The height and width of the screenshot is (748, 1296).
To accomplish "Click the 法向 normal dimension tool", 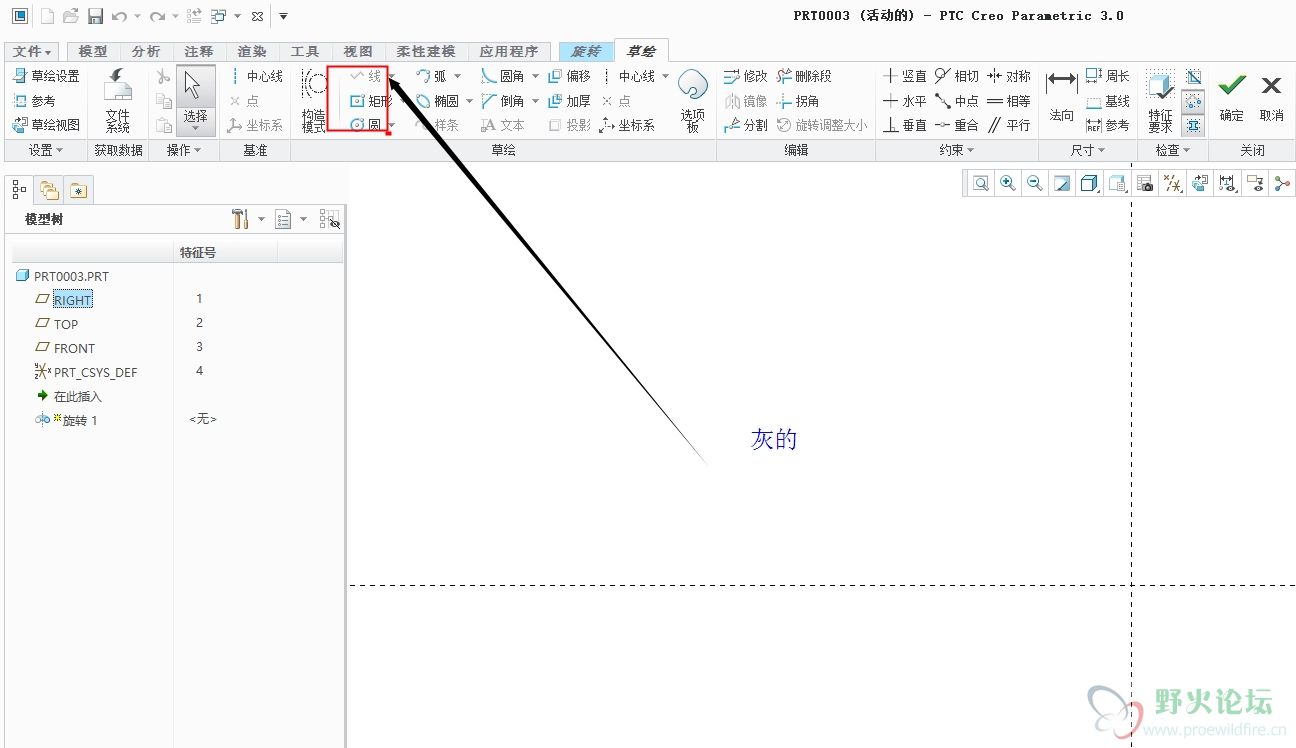I will [x=1061, y=98].
